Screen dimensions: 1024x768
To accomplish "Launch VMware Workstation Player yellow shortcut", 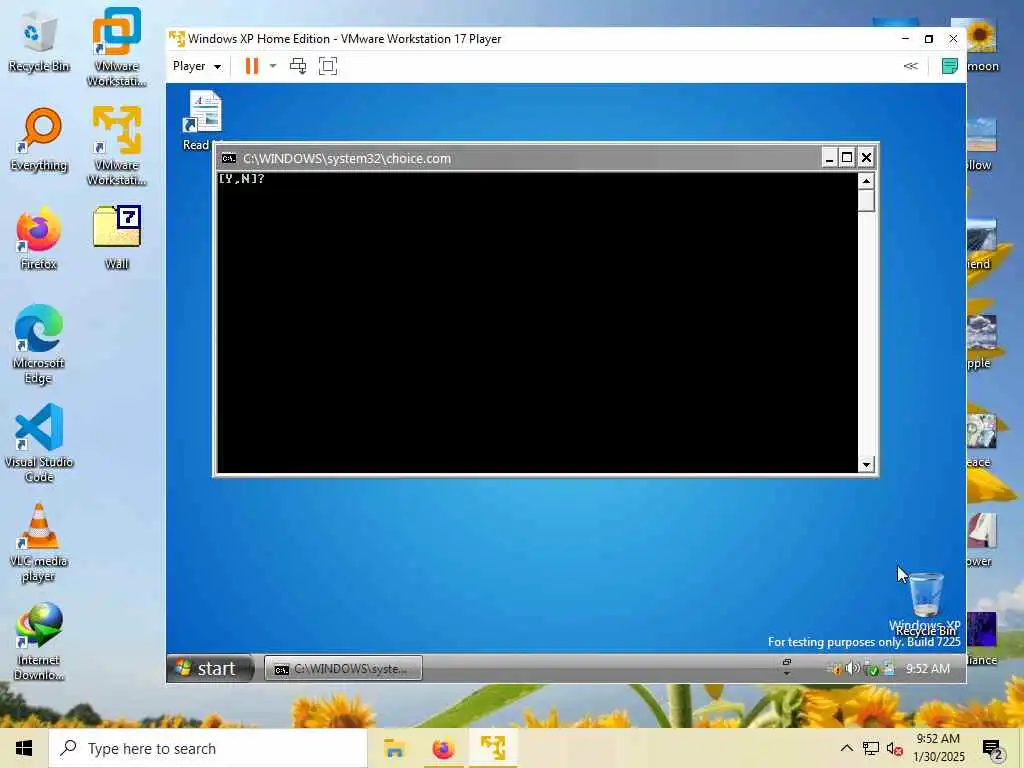I will pos(116,145).
